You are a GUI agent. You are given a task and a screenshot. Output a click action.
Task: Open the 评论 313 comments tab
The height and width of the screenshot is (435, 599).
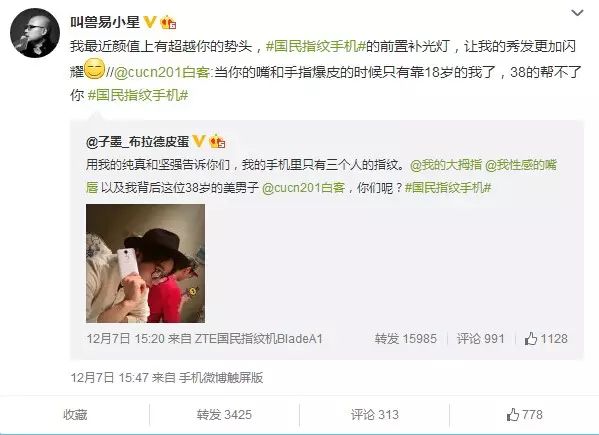coord(375,415)
